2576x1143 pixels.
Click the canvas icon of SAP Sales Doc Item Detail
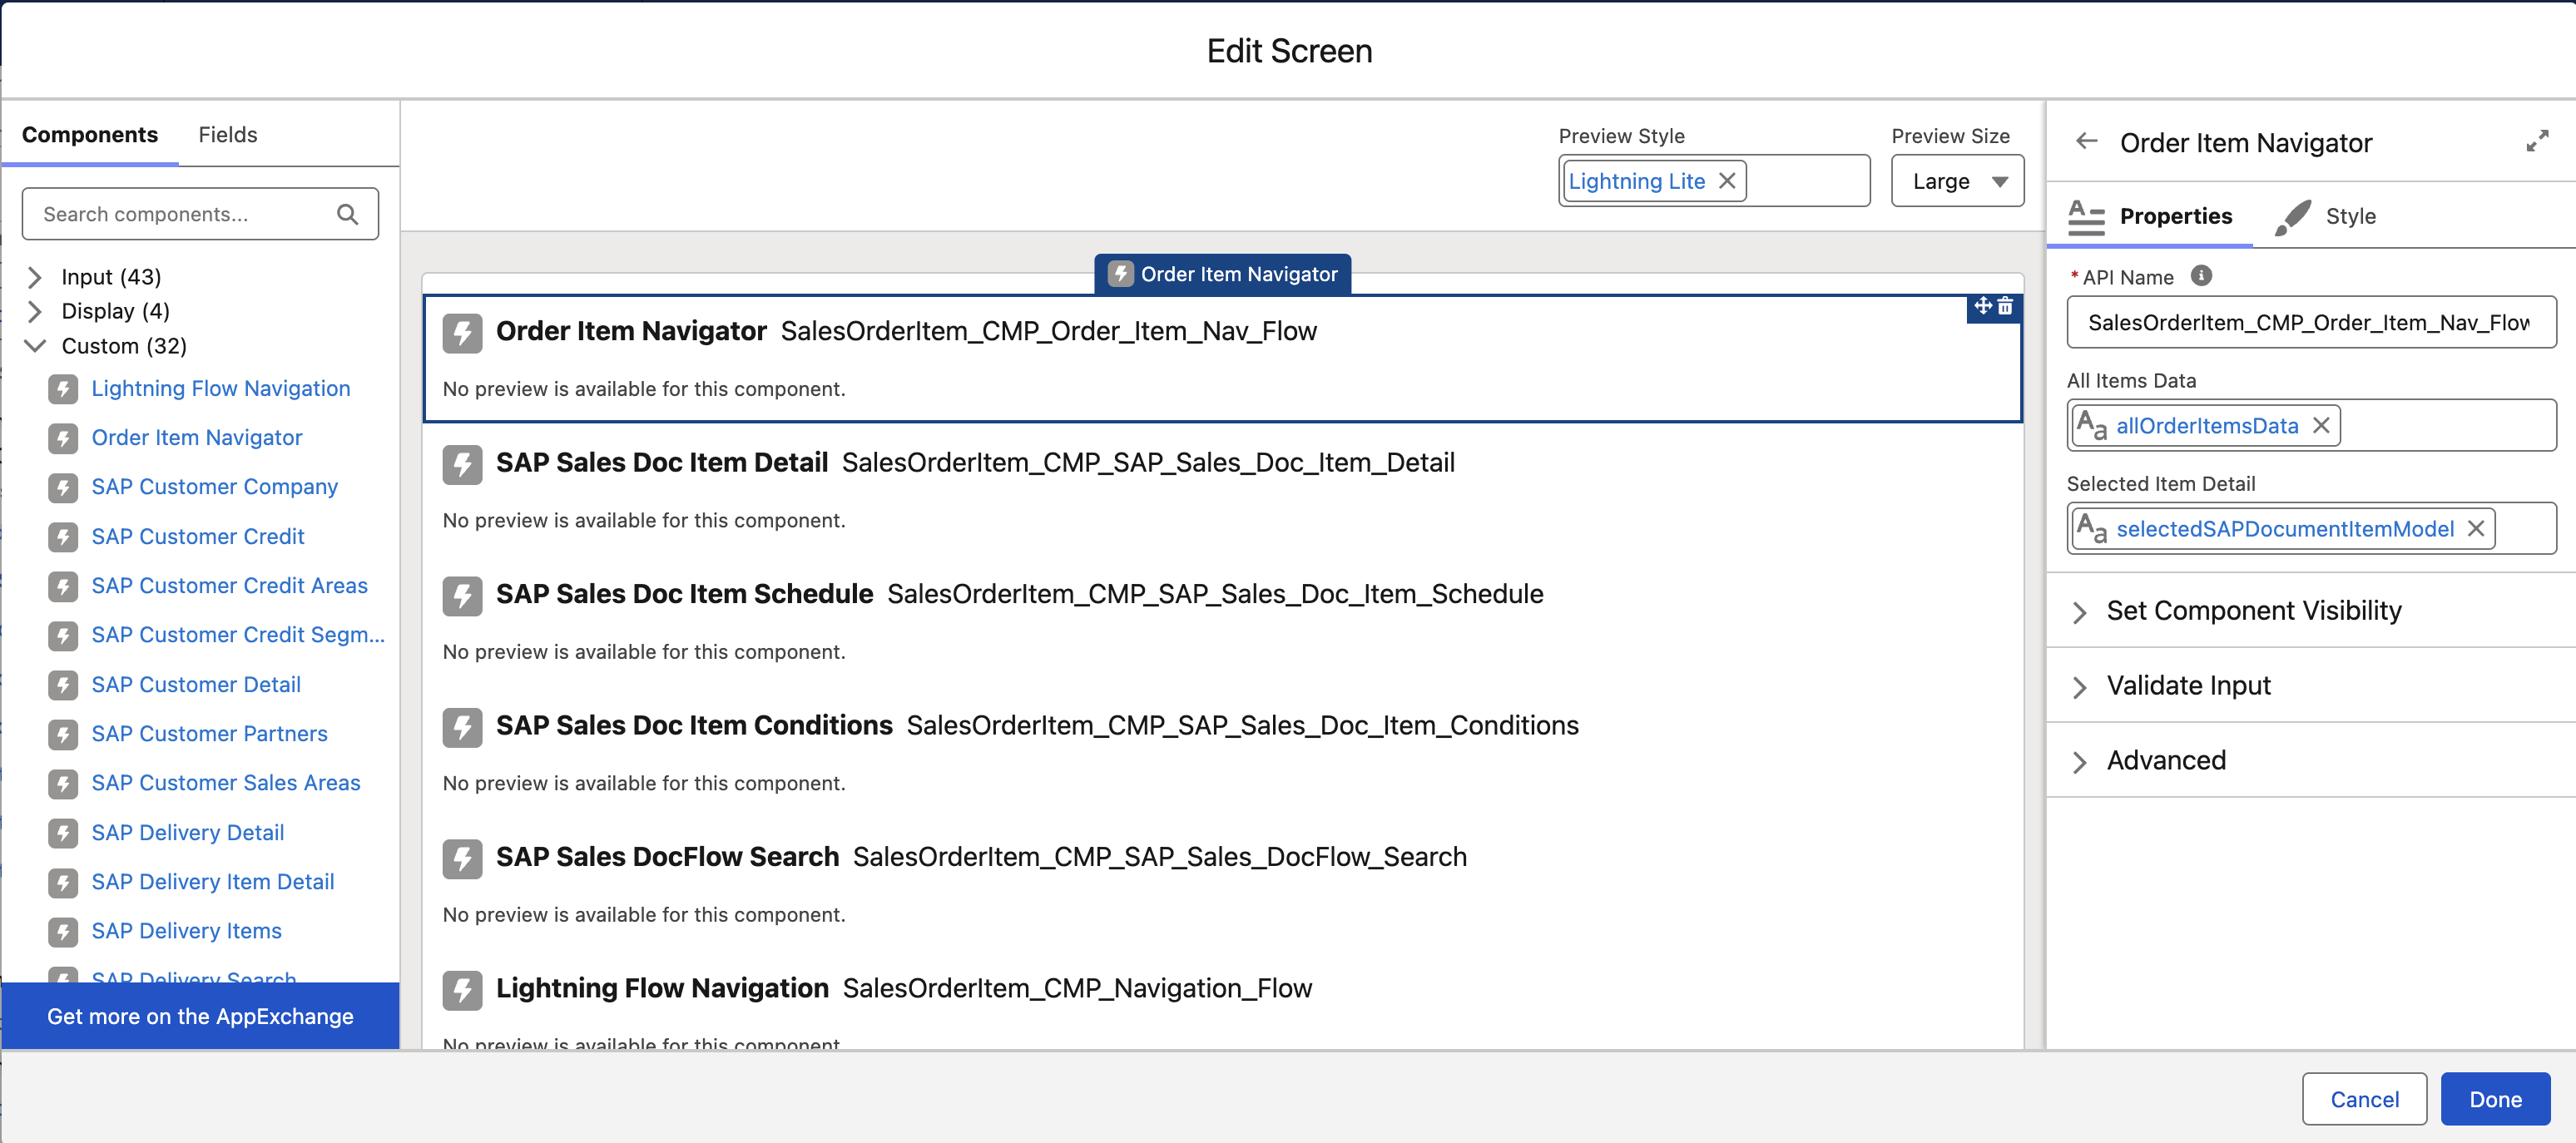(x=462, y=464)
